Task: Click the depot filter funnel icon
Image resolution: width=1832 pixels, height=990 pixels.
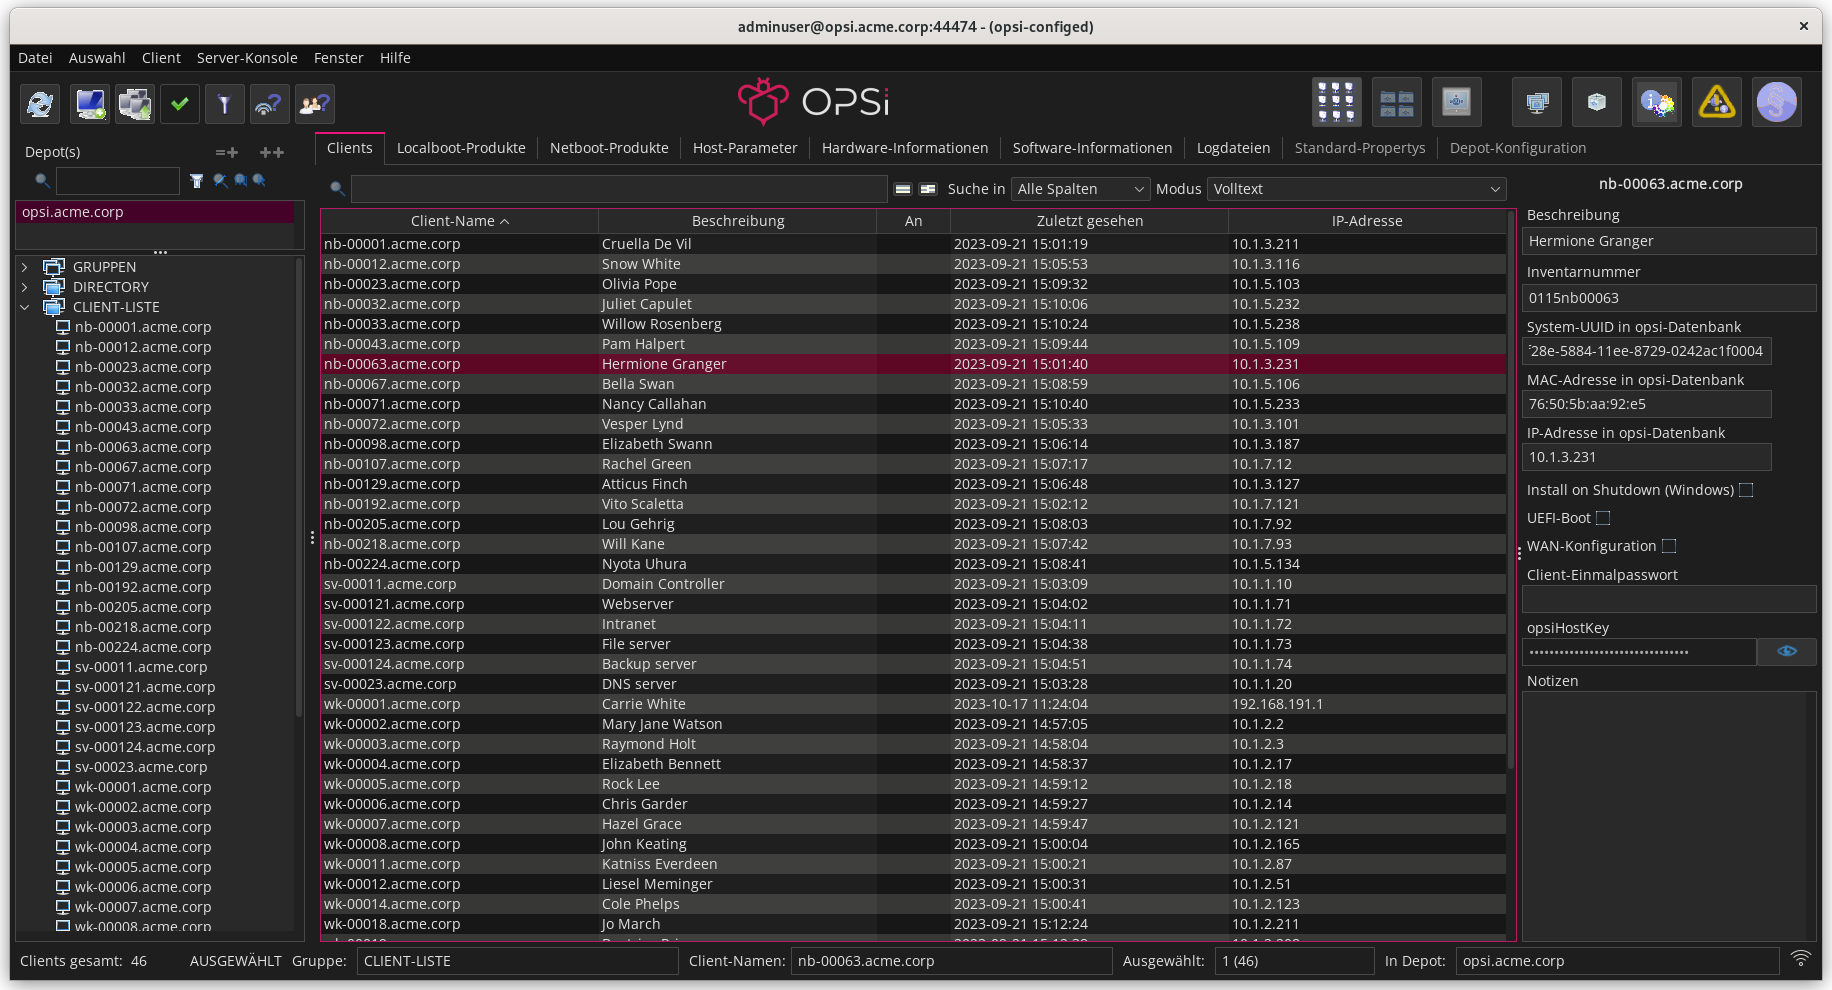Action: click(197, 181)
